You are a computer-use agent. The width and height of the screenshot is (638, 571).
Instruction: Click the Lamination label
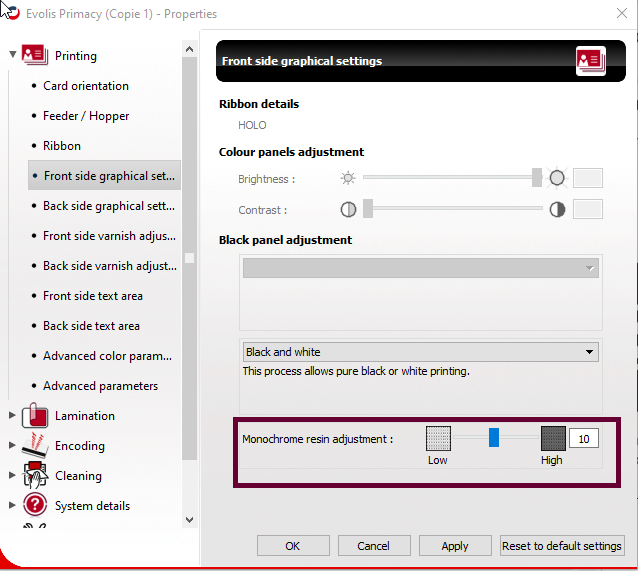coord(85,416)
